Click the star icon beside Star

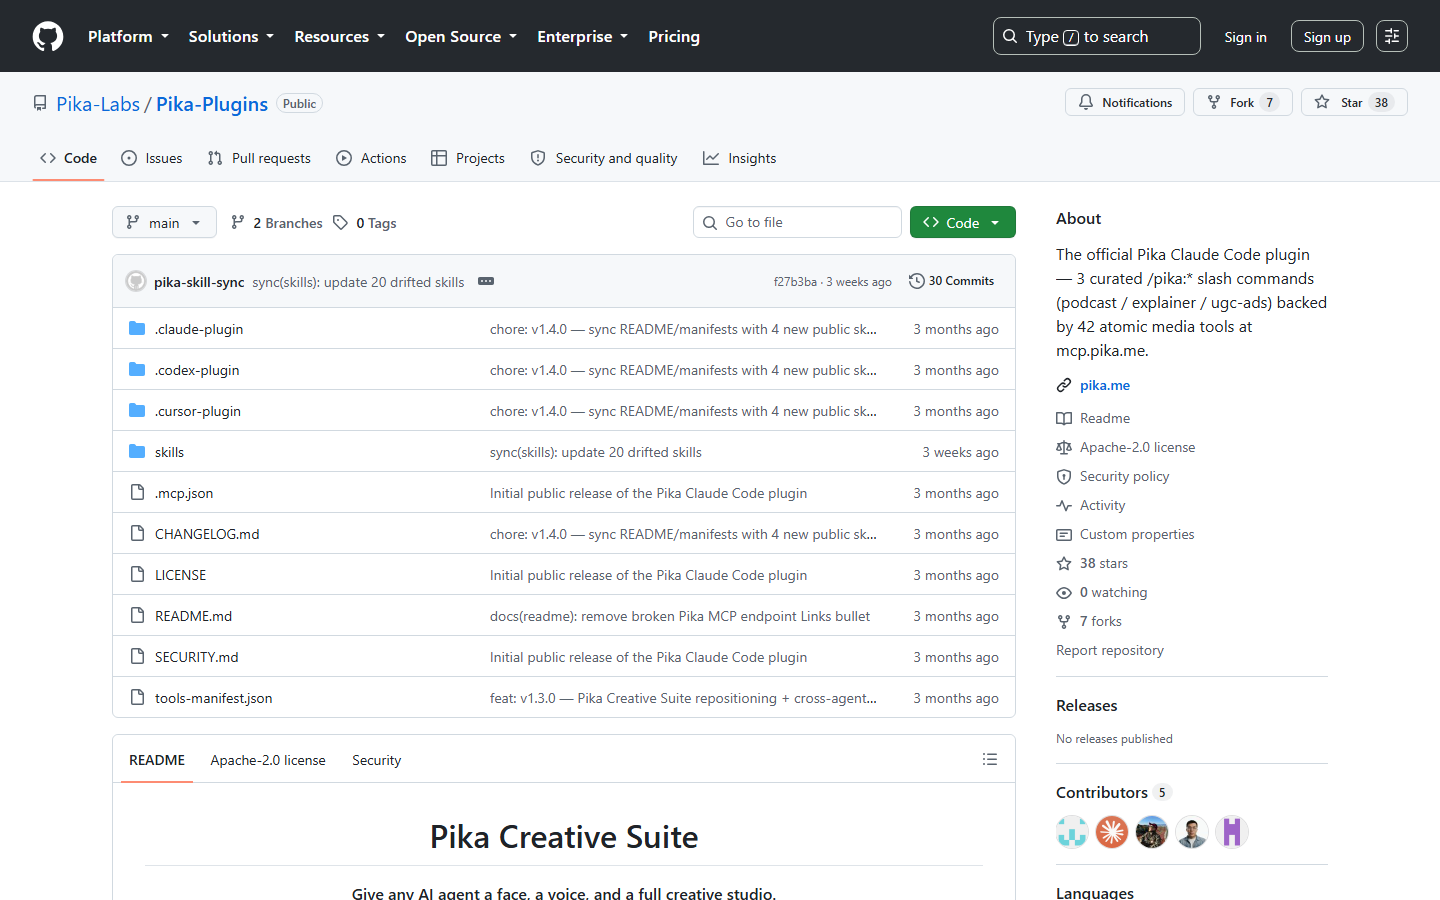coord(1322,102)
